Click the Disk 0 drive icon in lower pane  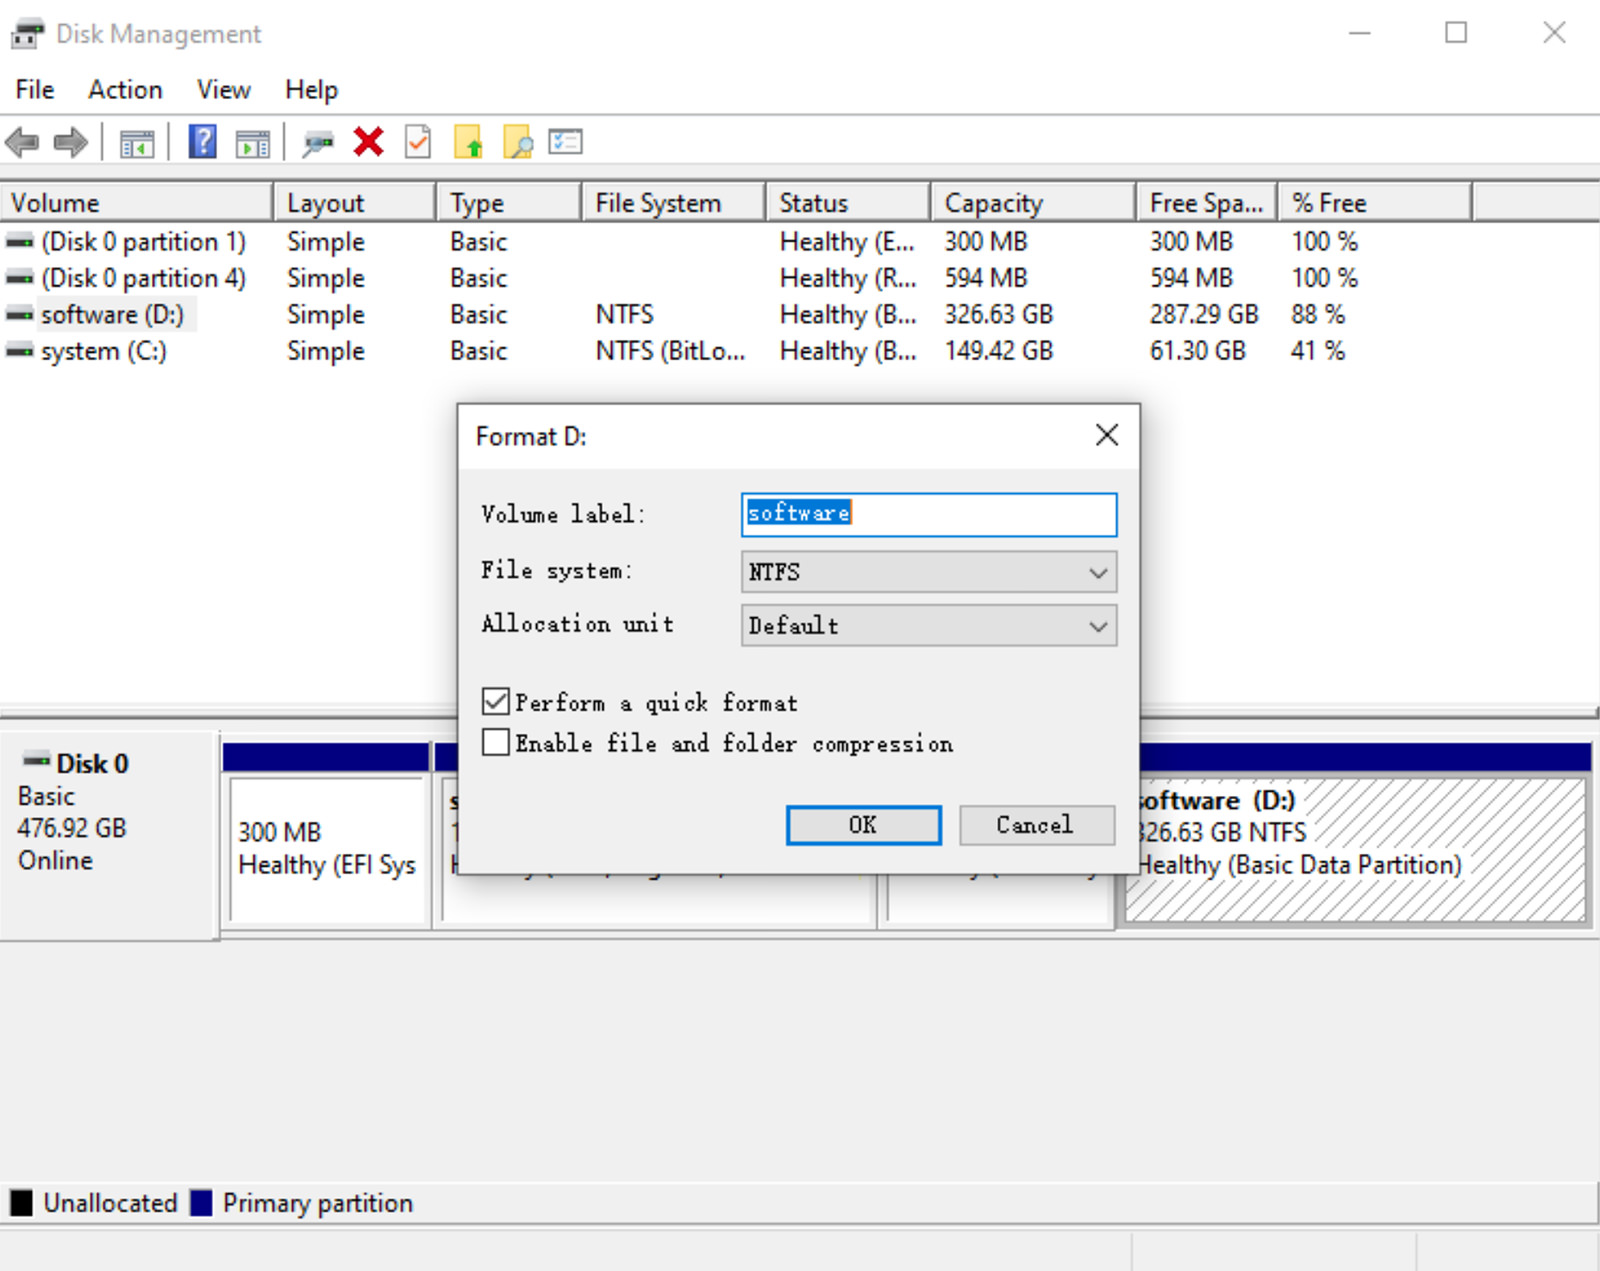pos(37,761)
